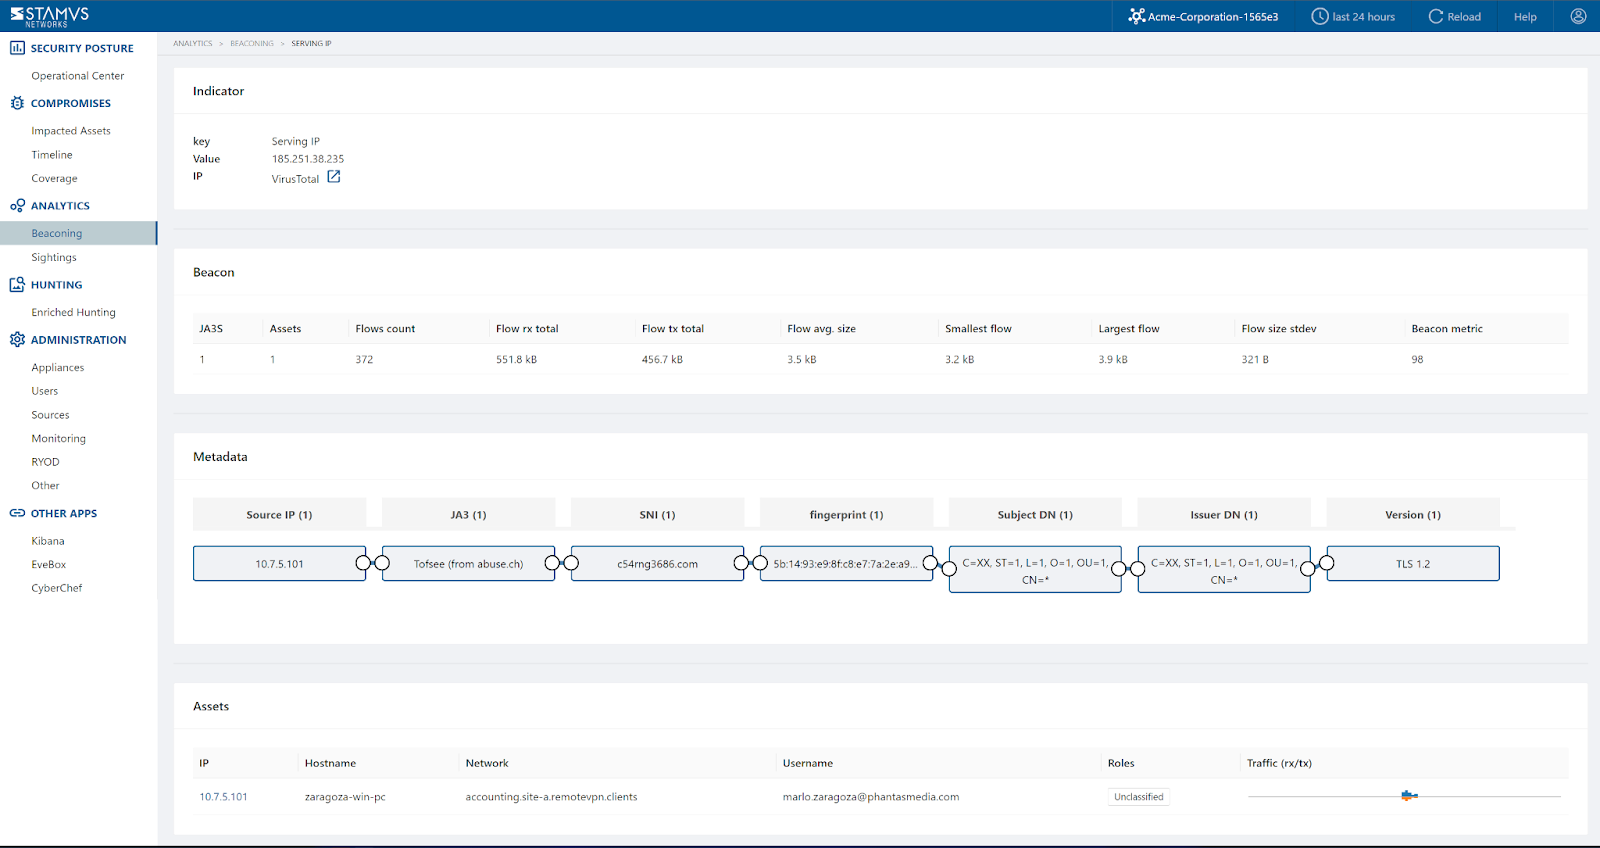This screenshot has height=848, width=1600.
Task: Click username marlo.zaragoza@phantasmedia.com
Action: (871, 797)
